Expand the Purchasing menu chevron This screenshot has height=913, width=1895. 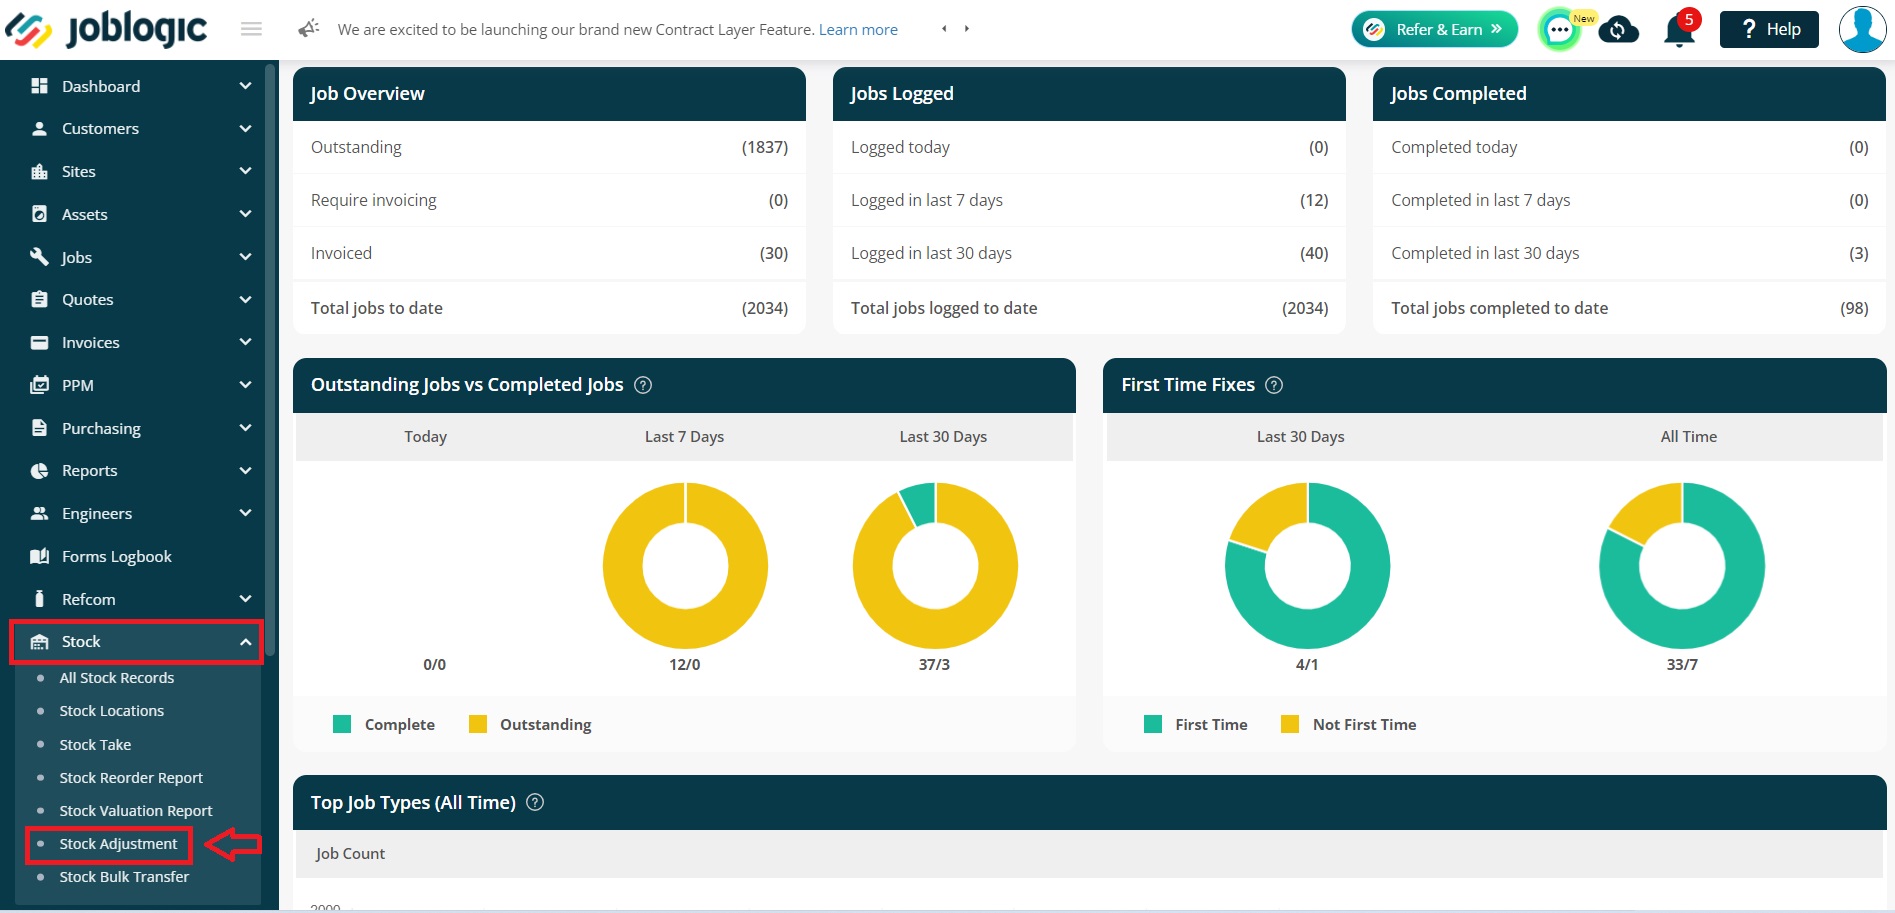(x=245, y=428)
